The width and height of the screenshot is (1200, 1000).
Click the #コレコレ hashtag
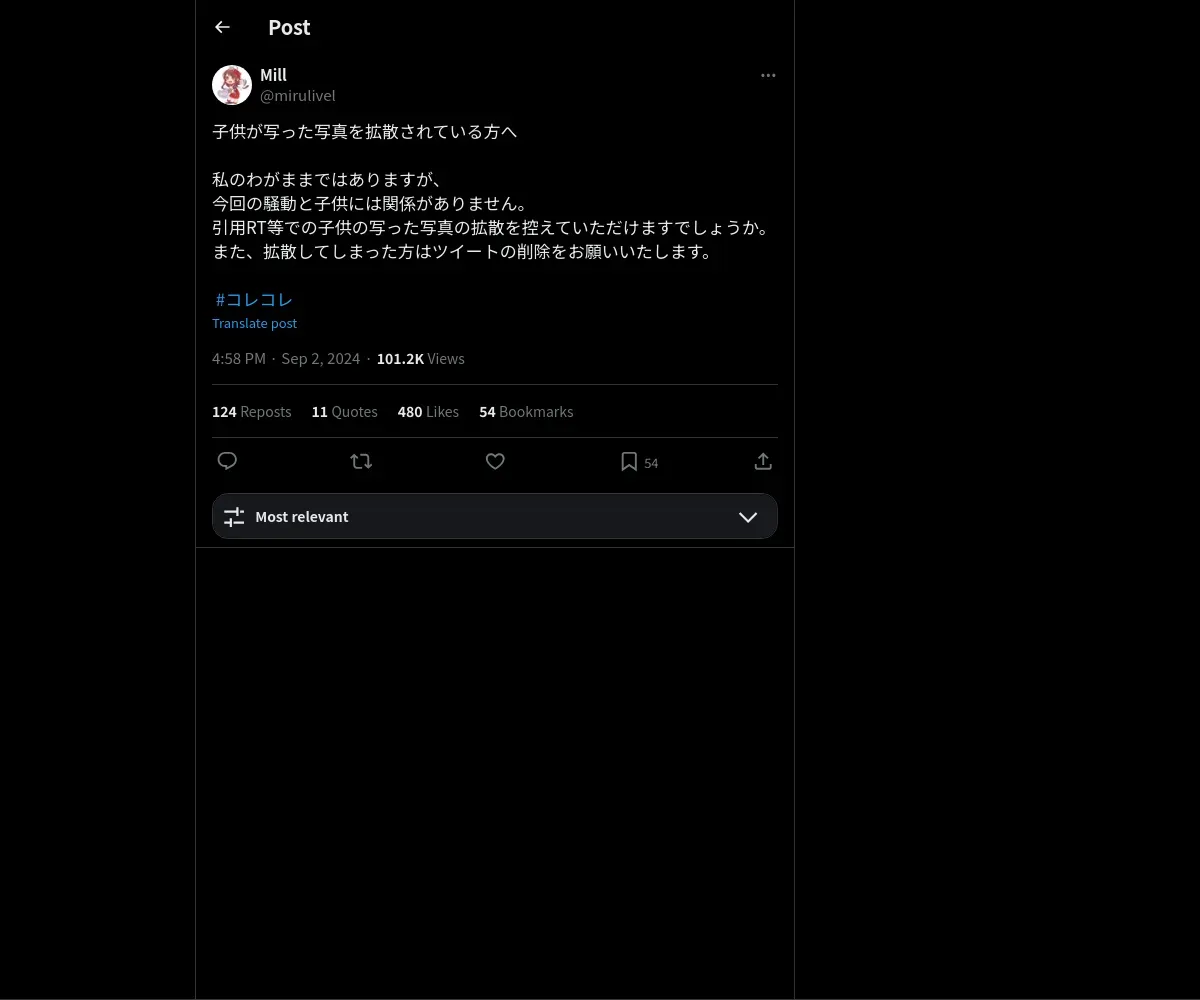[x=254, y=299]
